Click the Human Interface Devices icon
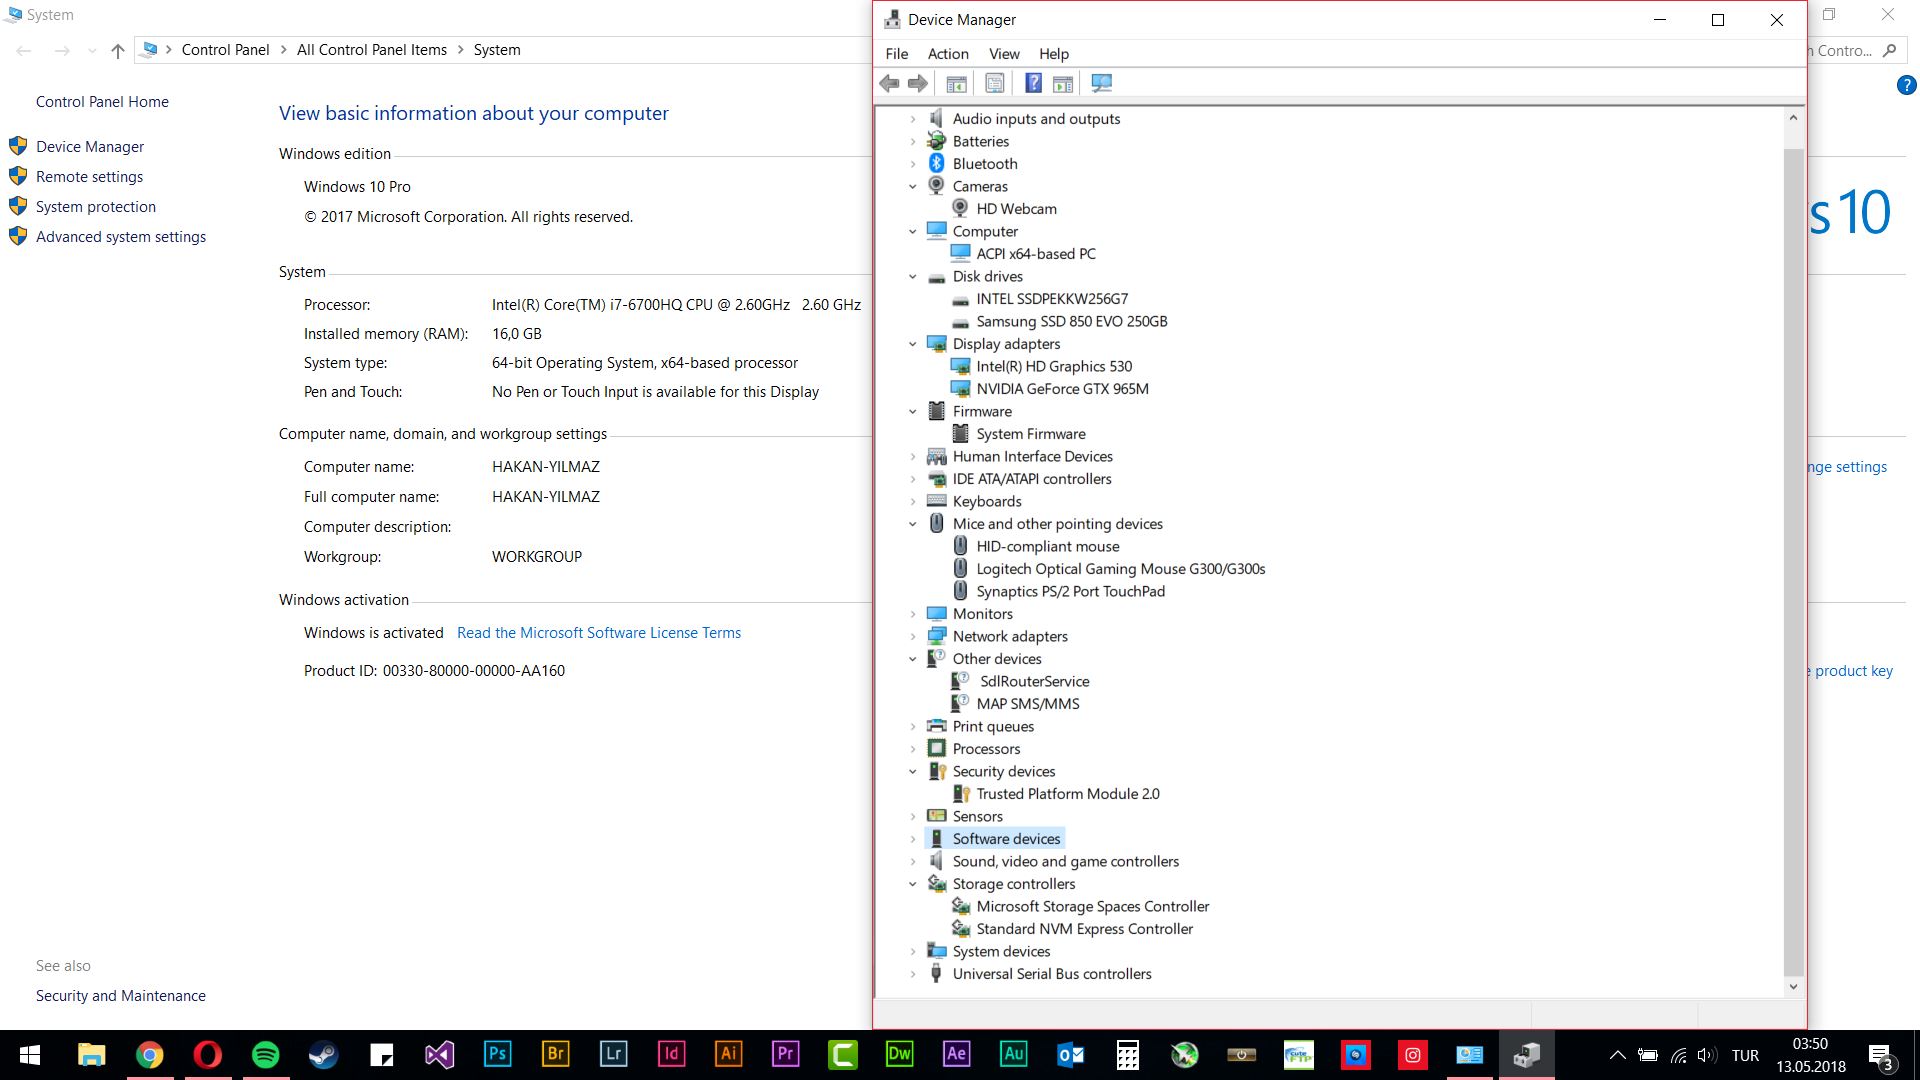 936,457
